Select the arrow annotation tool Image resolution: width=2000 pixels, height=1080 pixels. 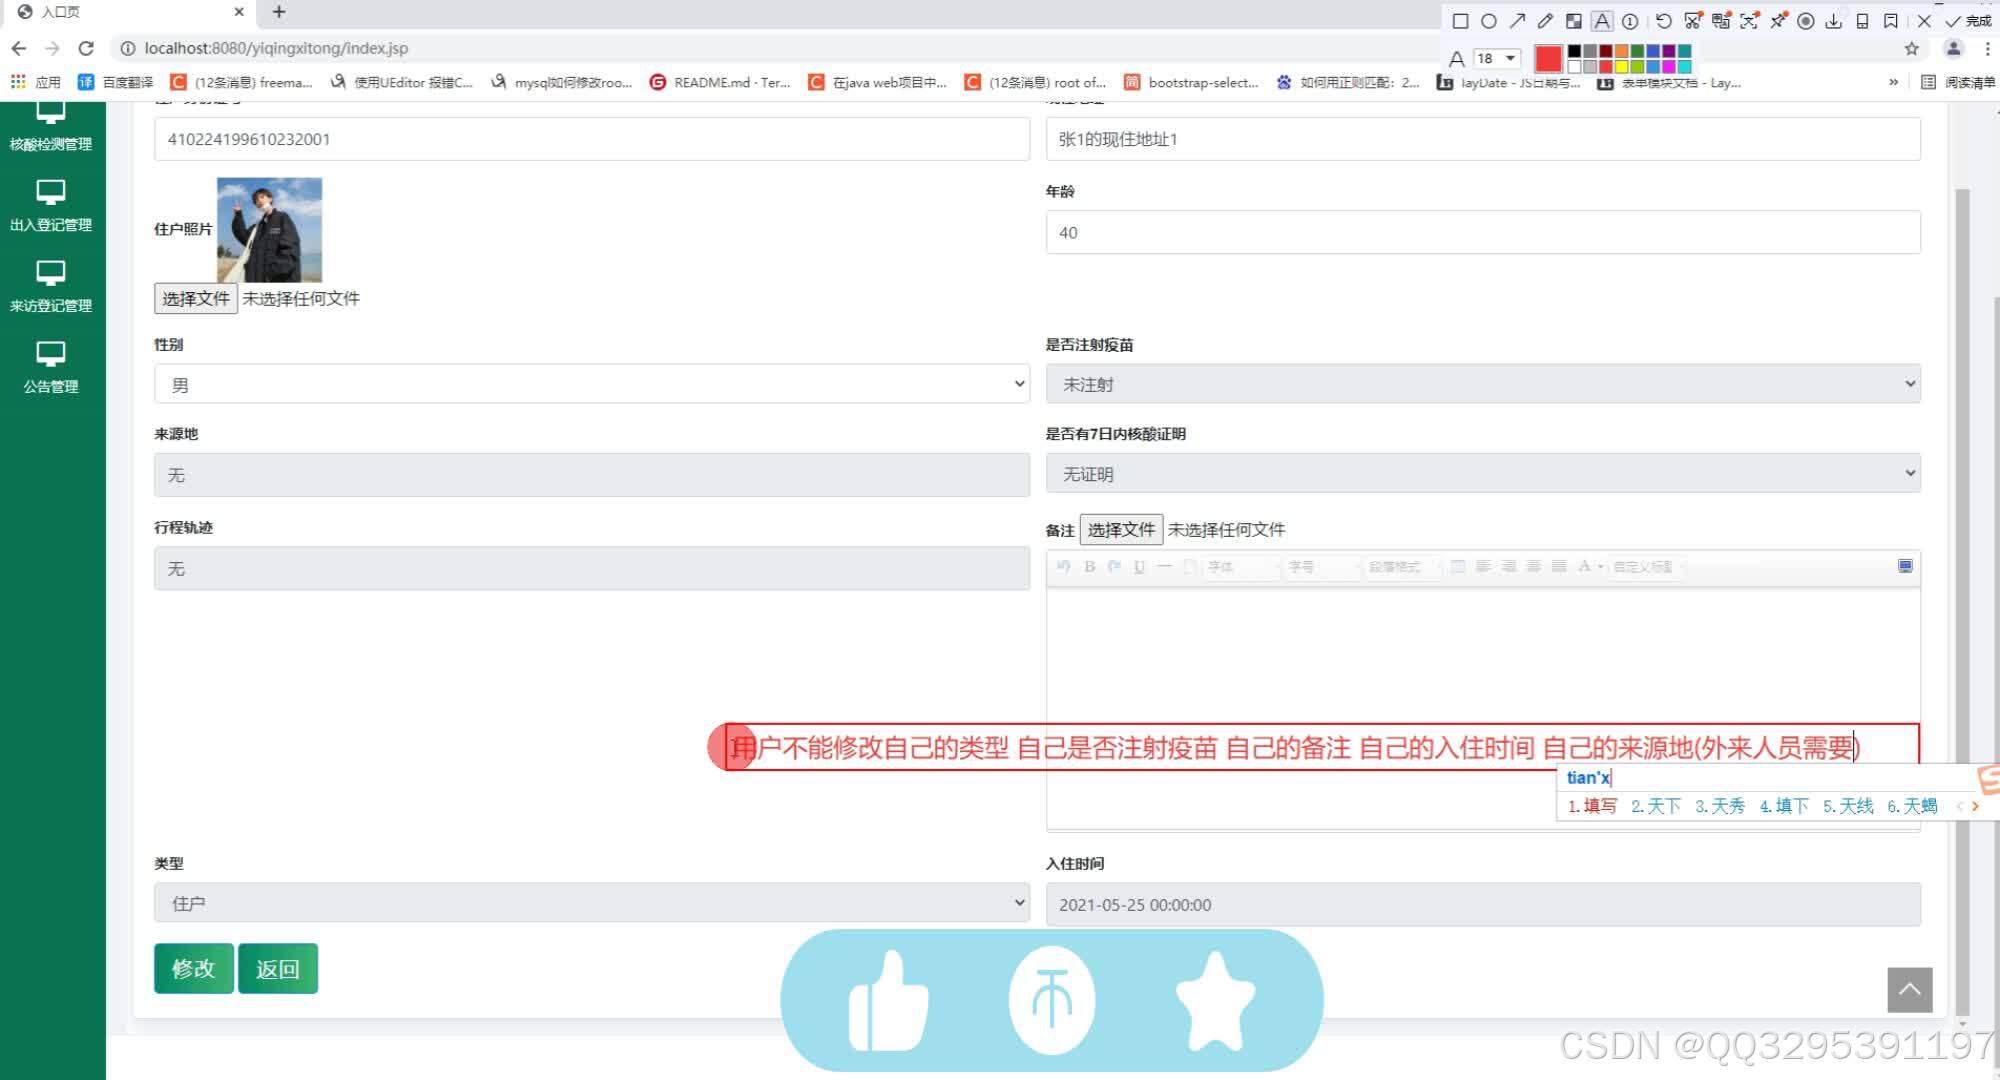point(1517,21)
